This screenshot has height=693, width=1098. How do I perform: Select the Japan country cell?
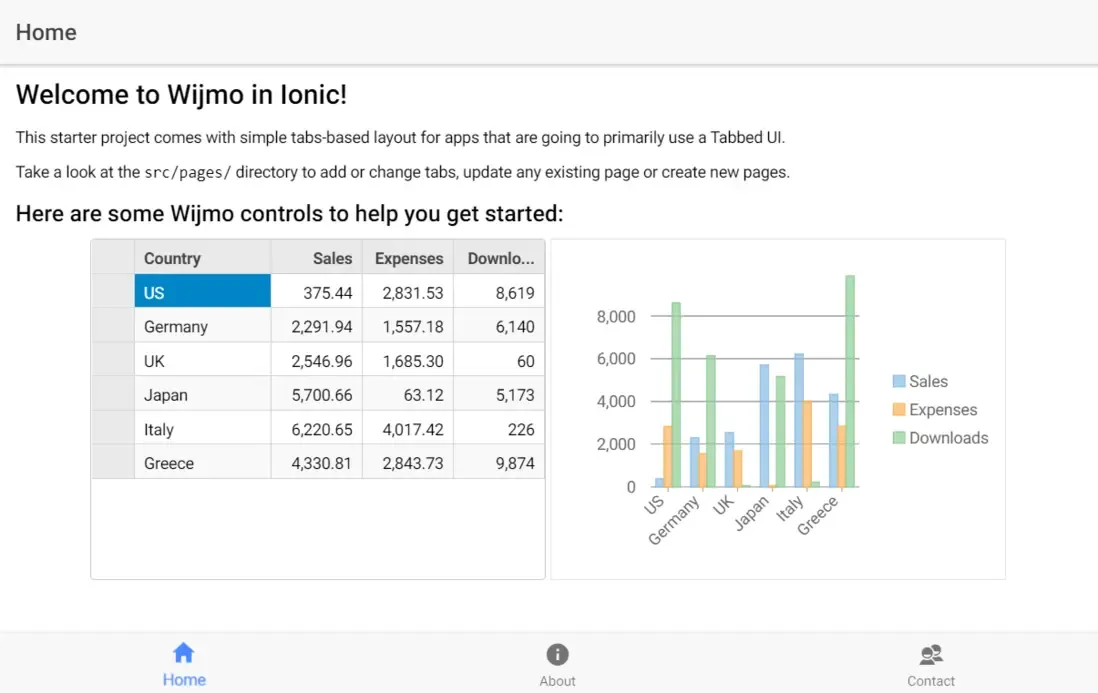(202, 394)
